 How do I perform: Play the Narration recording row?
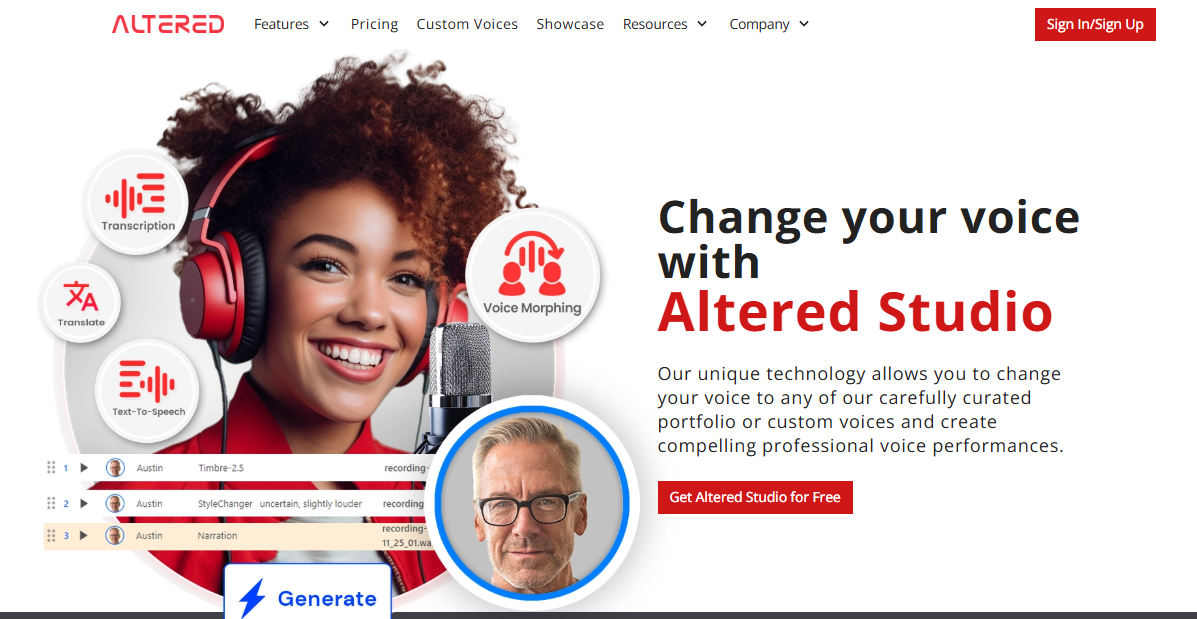(84, 536)
